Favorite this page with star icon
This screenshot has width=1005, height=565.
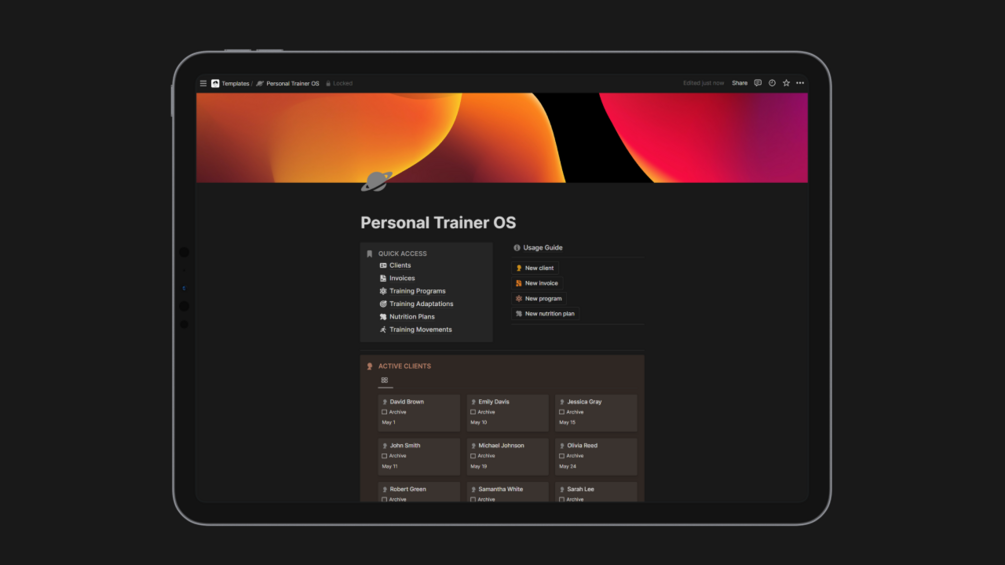(786, 83)
